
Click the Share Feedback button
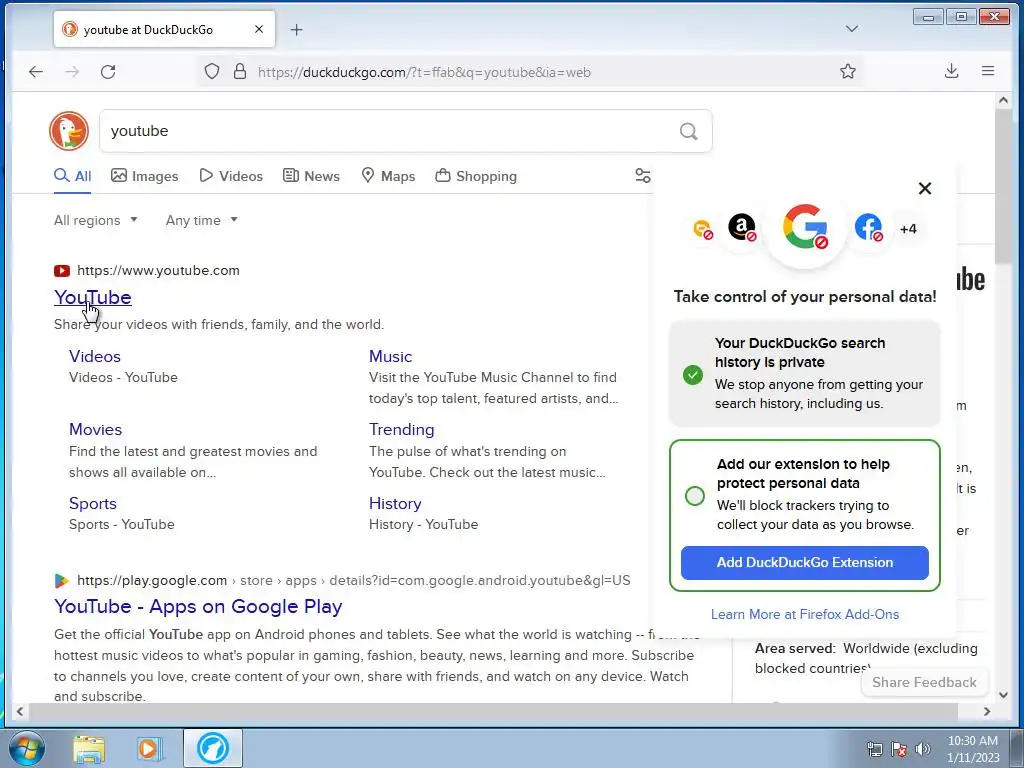tap(924, 682)
